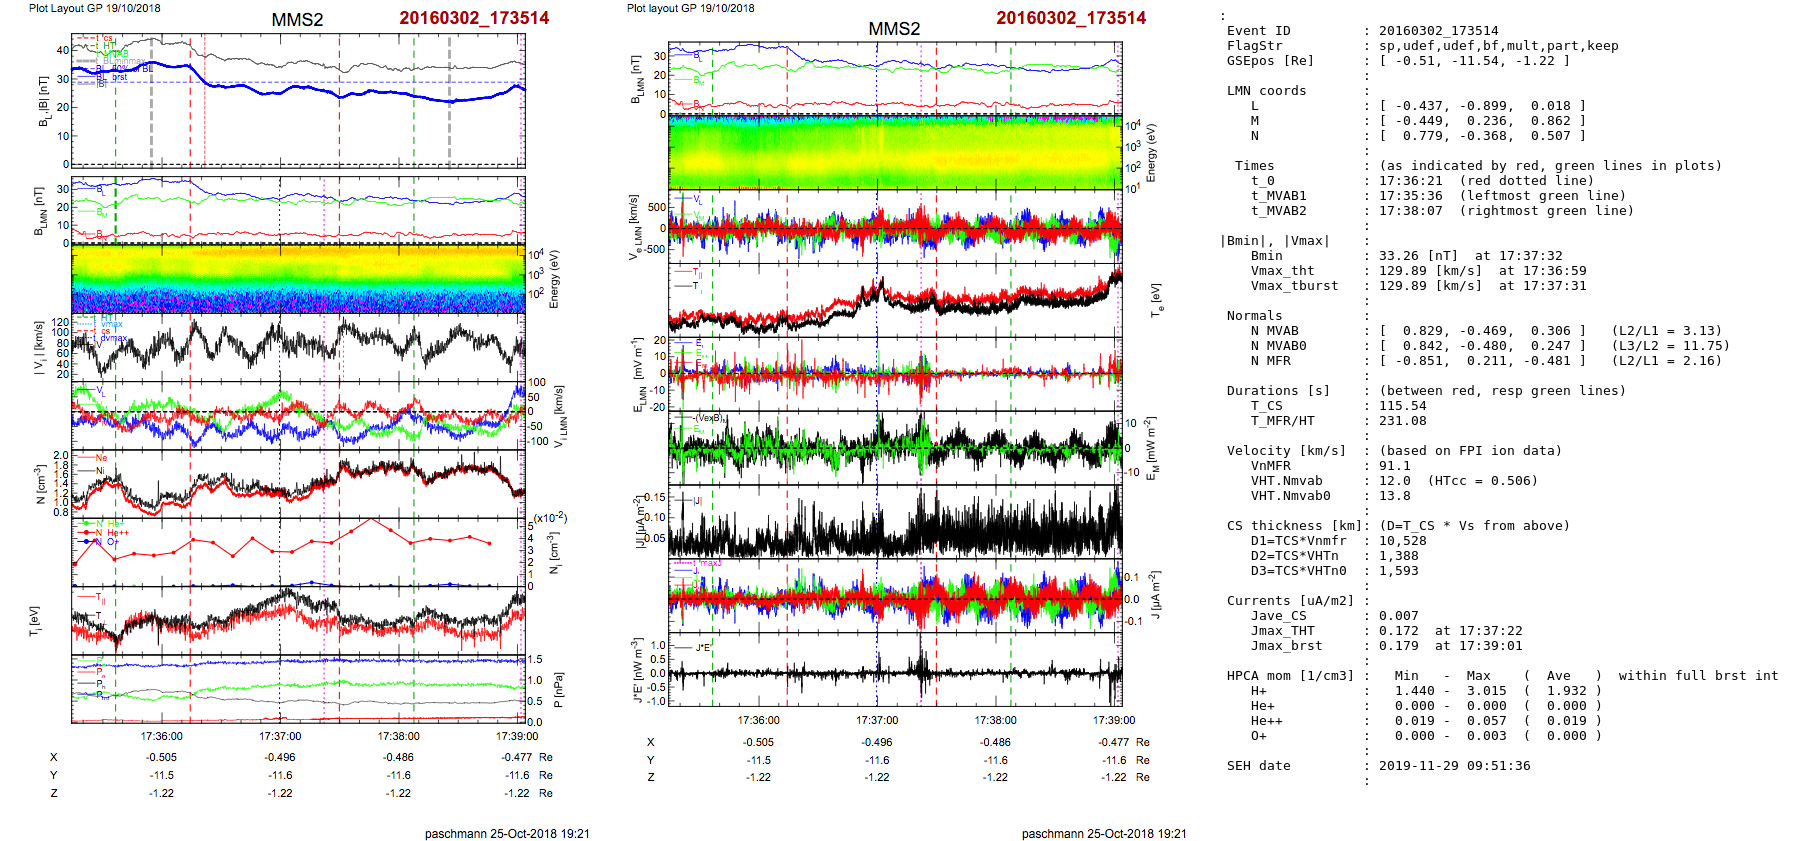Click the T_CS duration value 115.54
The image size is (1804, 841).
click(1402, 406)
